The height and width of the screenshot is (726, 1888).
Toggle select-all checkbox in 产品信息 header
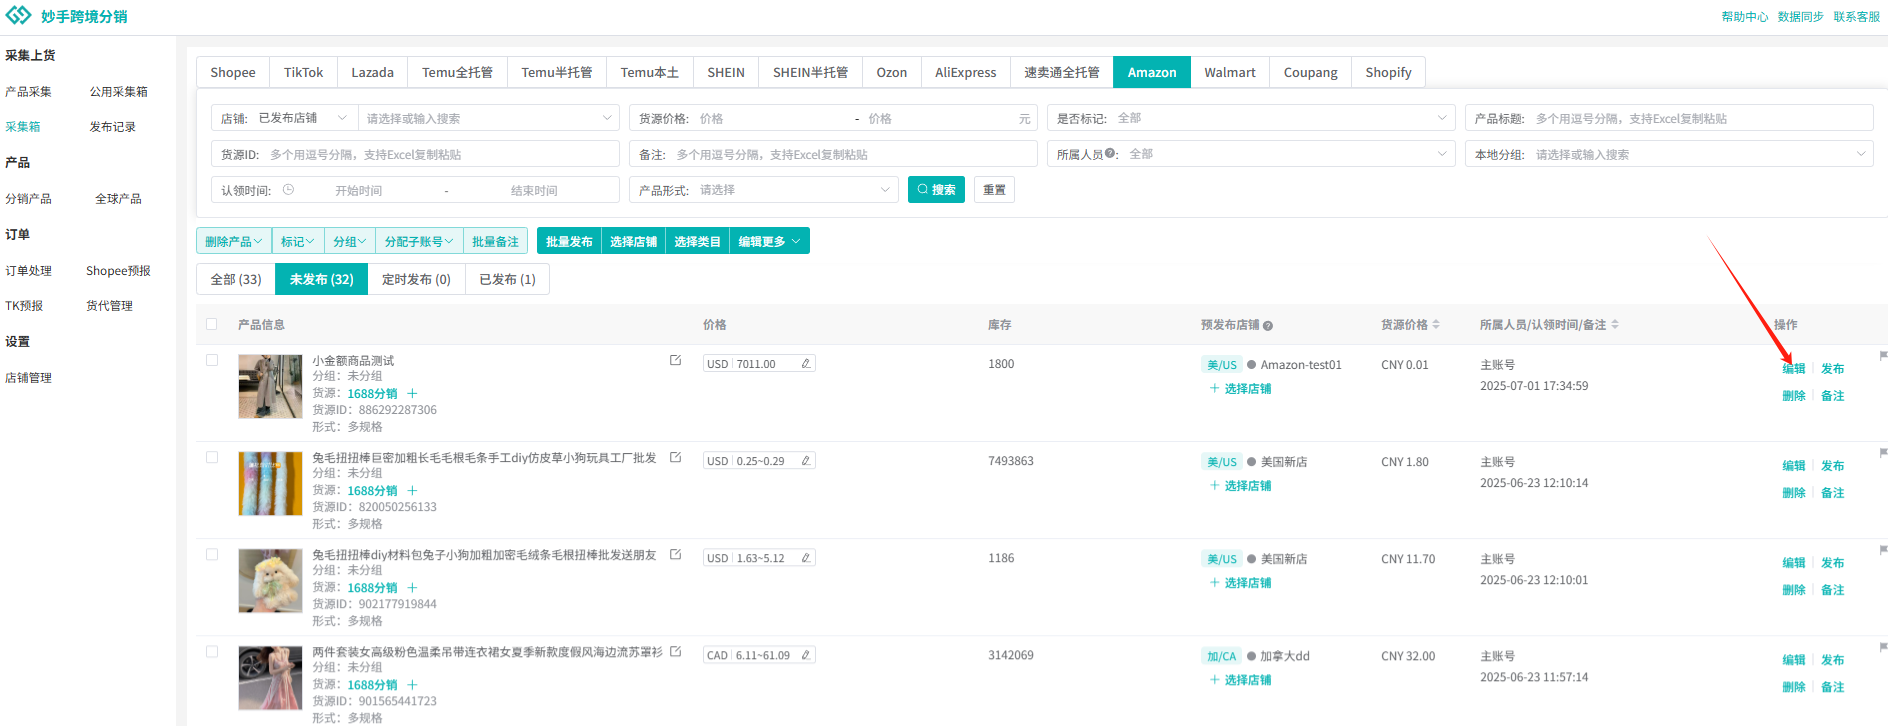pos(211,324)
